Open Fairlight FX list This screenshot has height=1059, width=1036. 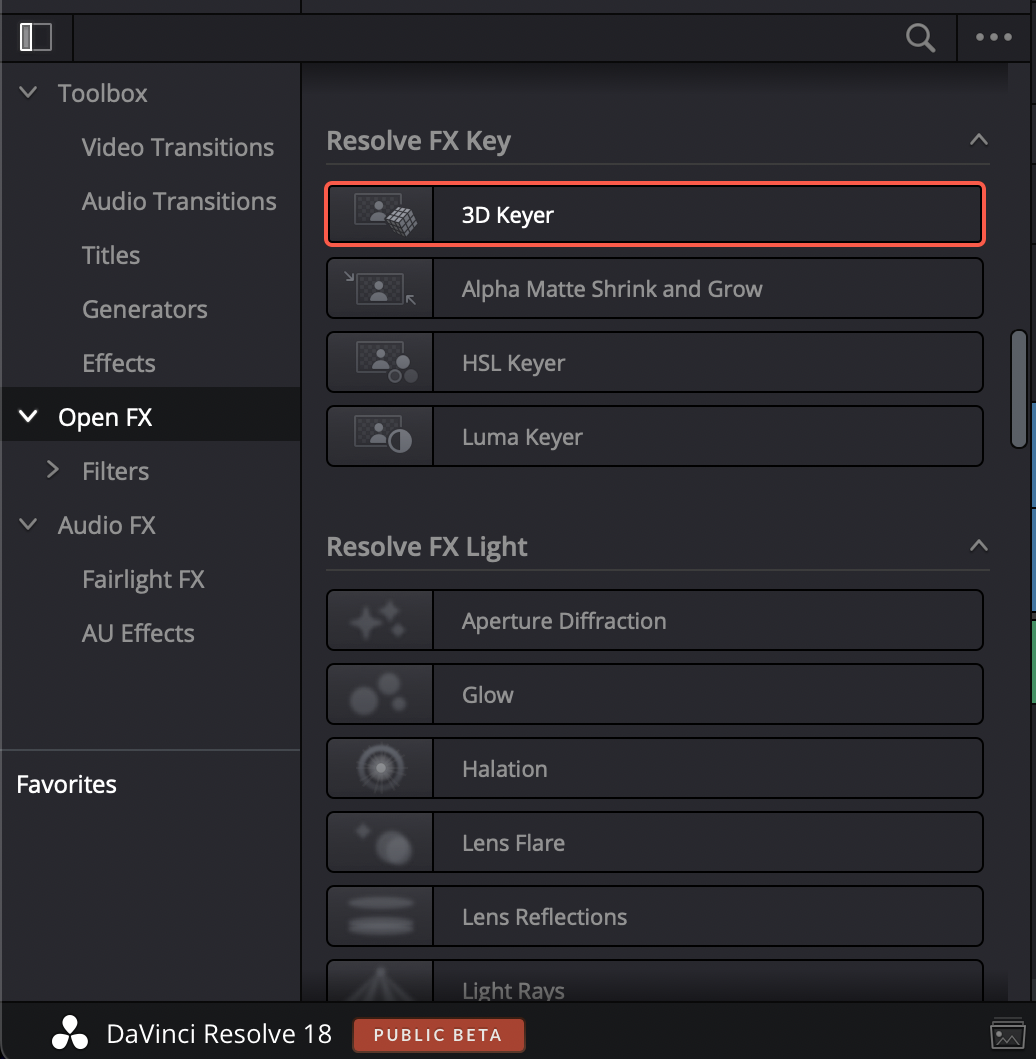click(x=143, y=579)
